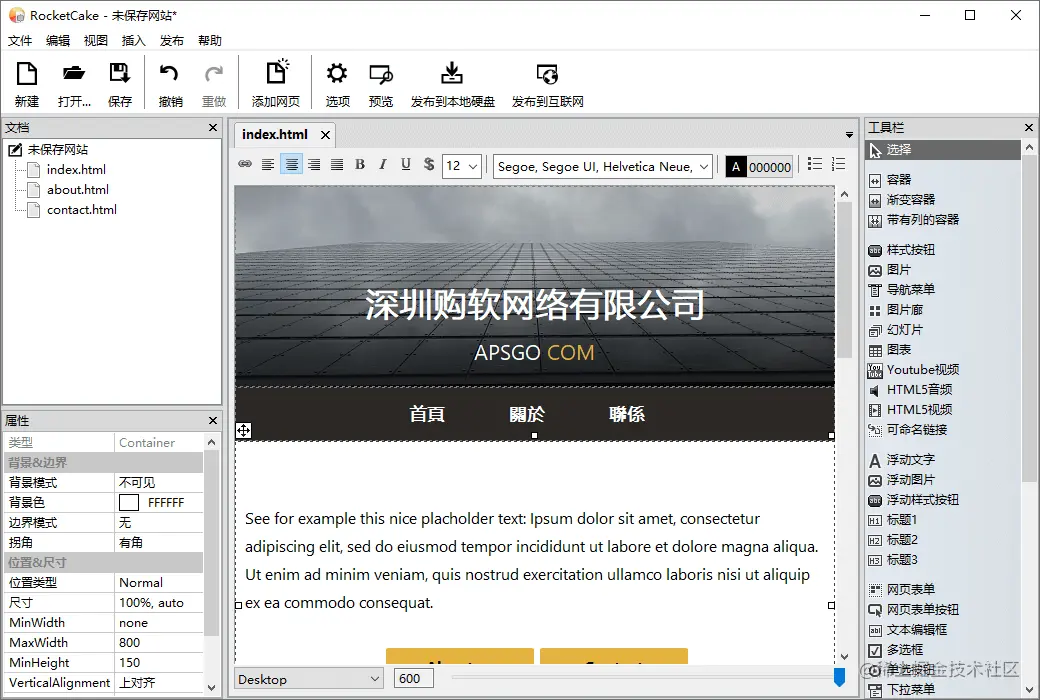Pick the Youtube视频 tool
Viewport: 1040px width, 700px height.
pos(922,370)
